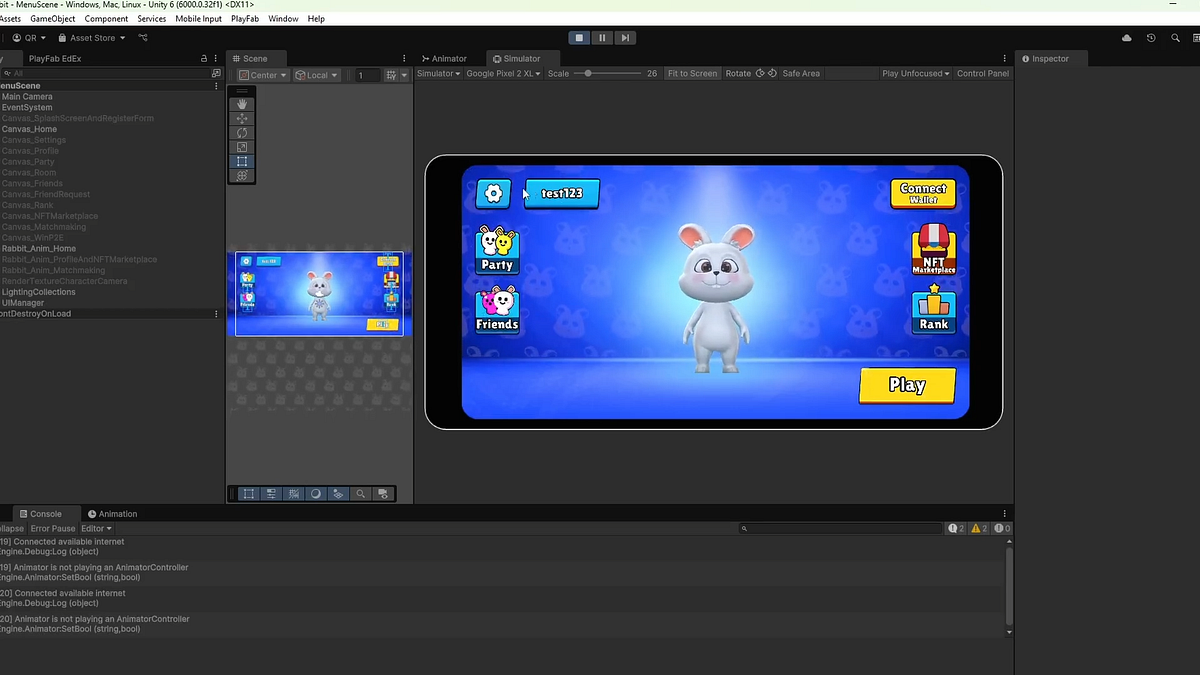Viewport: 1200px width, 675px height.
Task: Toggle the Local transform orientation button
Action: (x=316, y=73)
